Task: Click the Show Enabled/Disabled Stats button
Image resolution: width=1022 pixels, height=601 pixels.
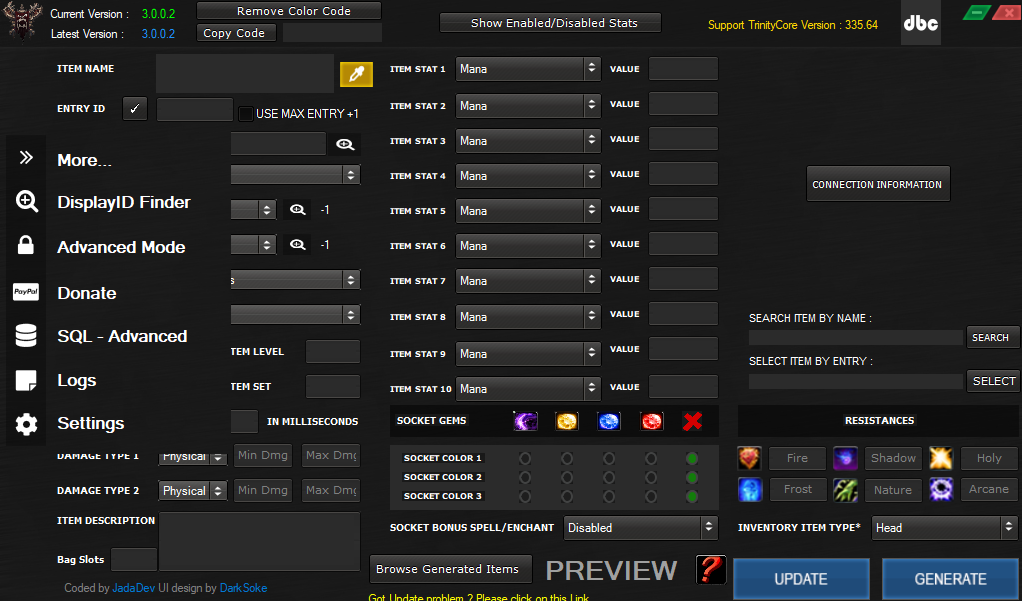Action: tap(549, 22)
